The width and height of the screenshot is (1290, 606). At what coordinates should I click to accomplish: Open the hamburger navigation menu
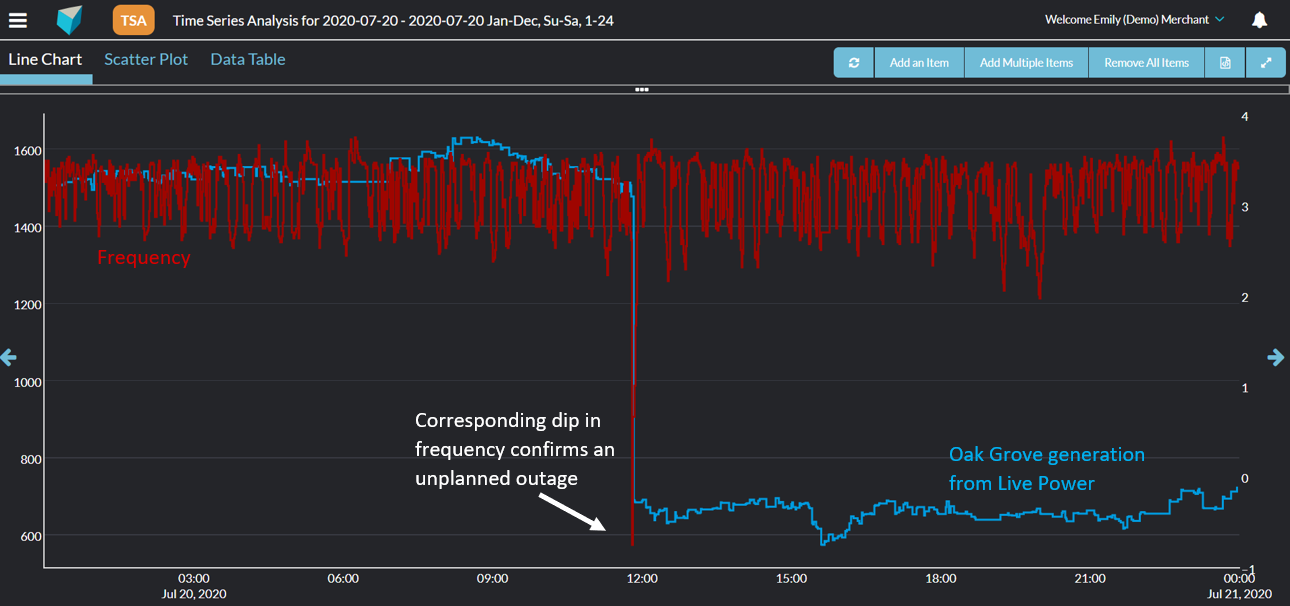tap(18, 20)
